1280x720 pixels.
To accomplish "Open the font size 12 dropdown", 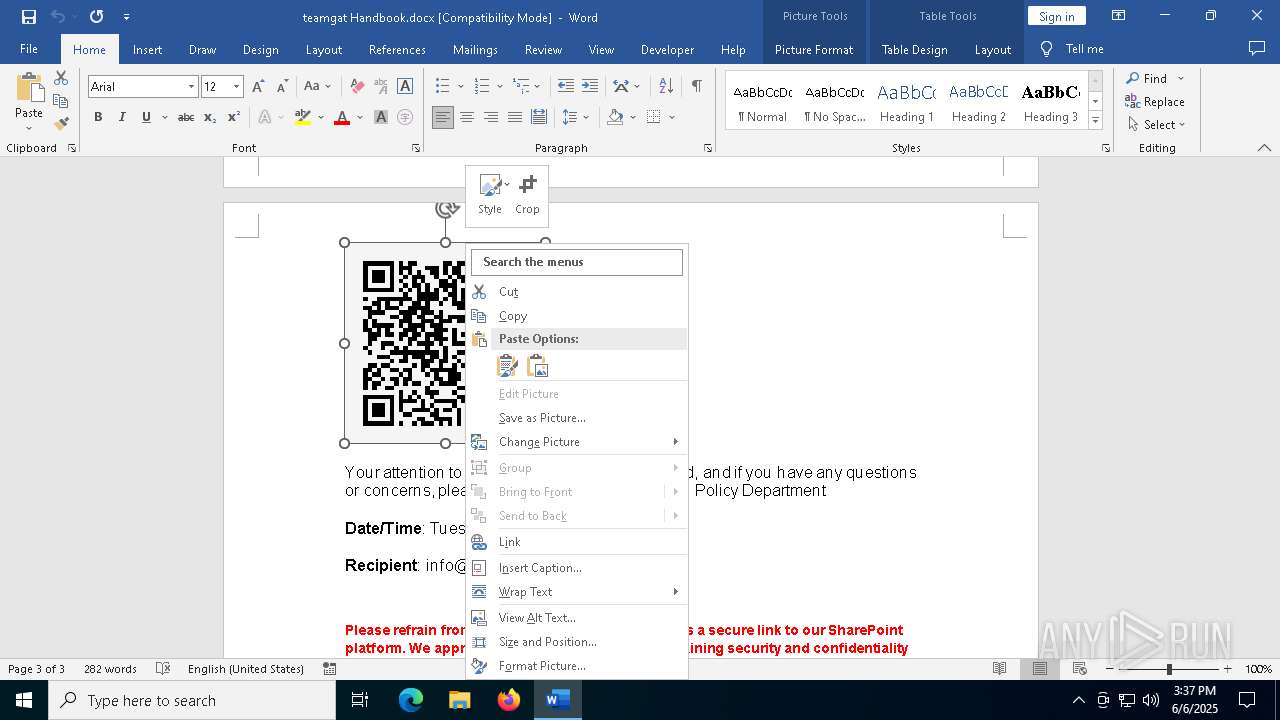I will coord(237,87).
